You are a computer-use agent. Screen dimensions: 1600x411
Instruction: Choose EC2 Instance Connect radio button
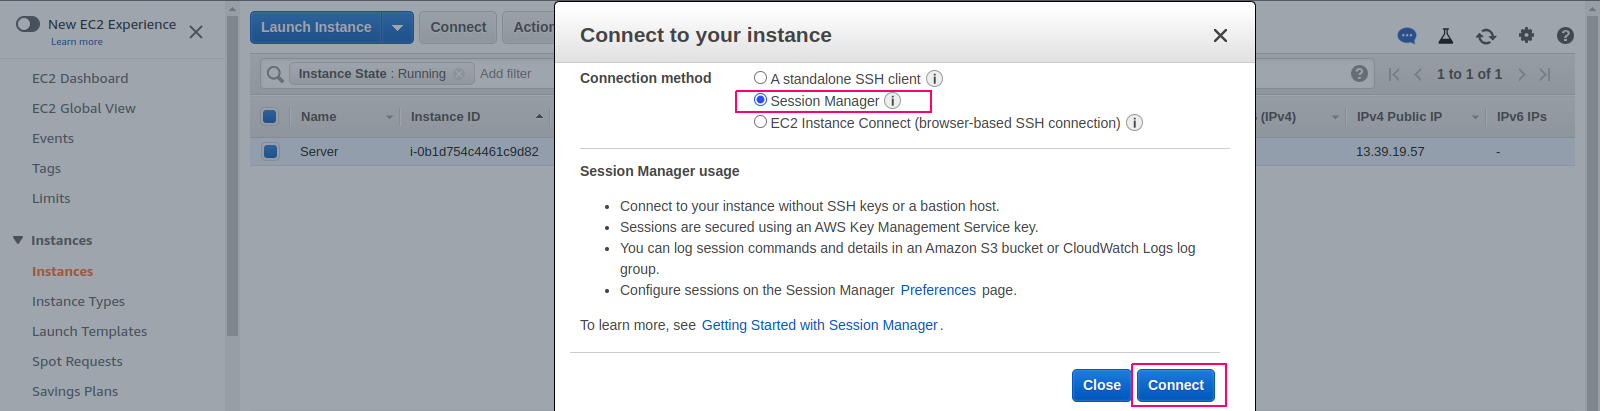coord(760,122)
